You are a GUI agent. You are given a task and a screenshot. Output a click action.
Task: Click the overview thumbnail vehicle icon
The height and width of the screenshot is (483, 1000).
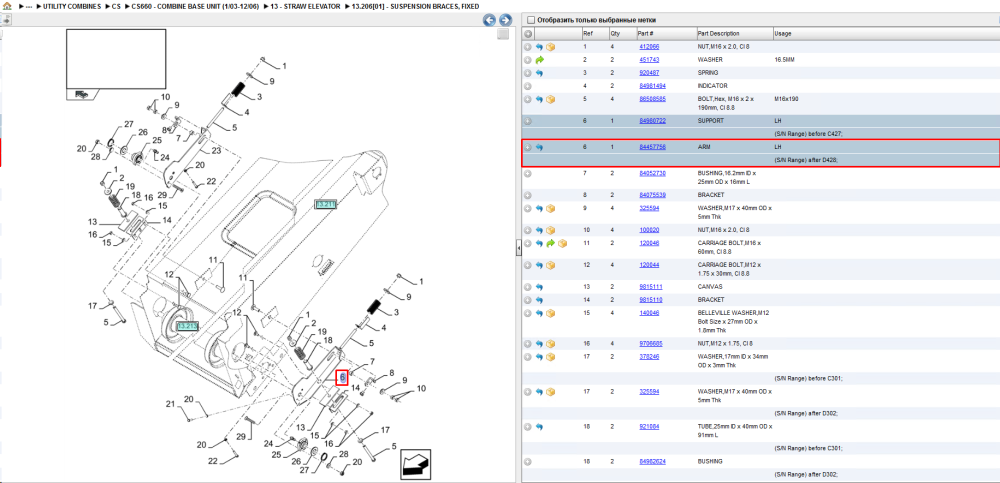[81, 94]
